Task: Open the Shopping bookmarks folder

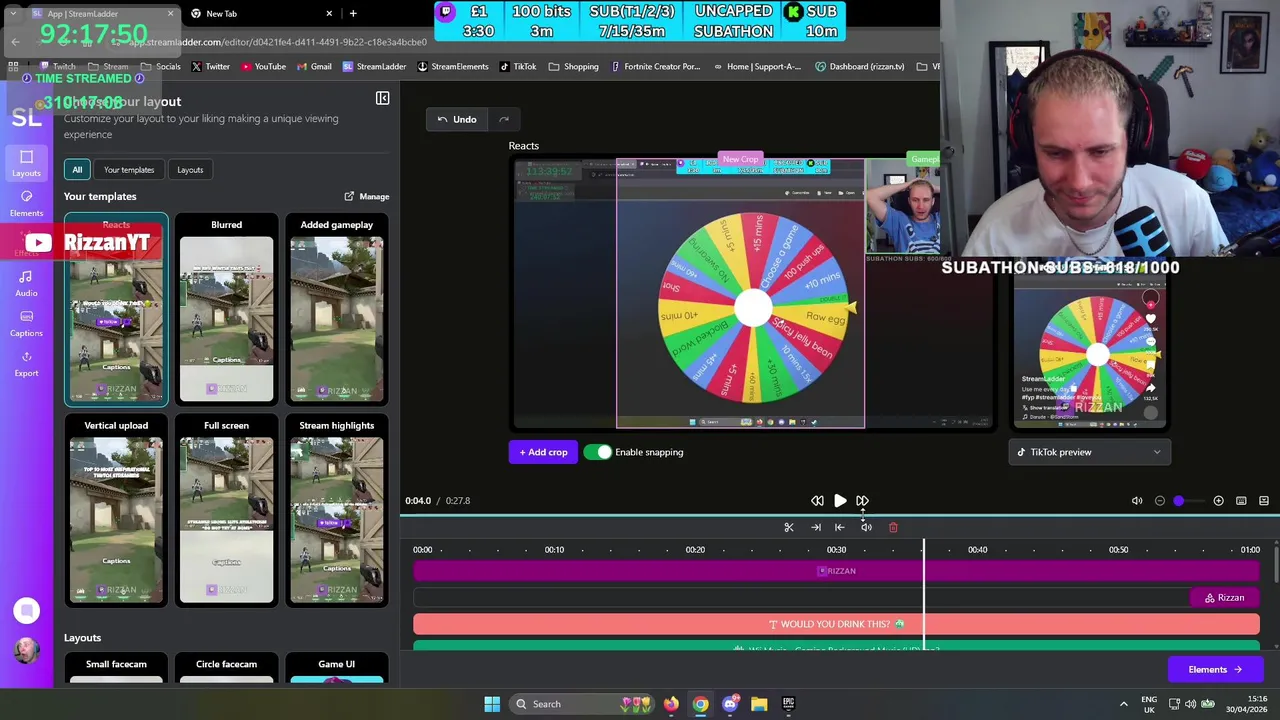Action: click(574, 67)
